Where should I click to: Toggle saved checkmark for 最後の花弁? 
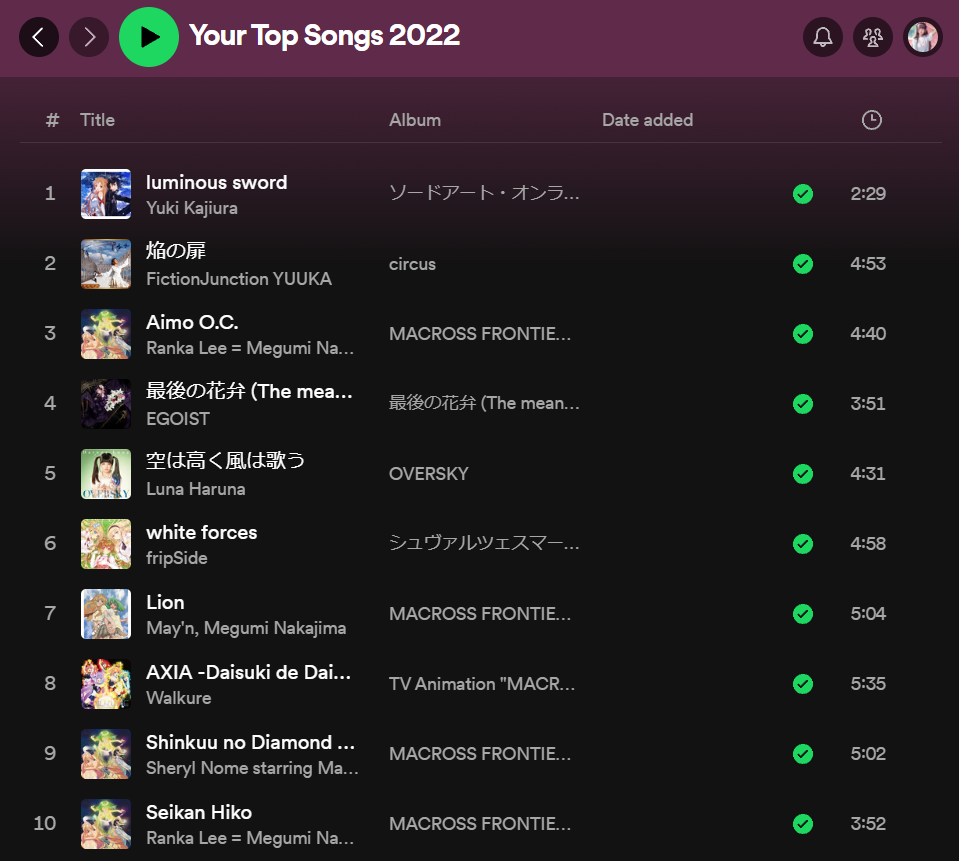(x=802, y=404)
